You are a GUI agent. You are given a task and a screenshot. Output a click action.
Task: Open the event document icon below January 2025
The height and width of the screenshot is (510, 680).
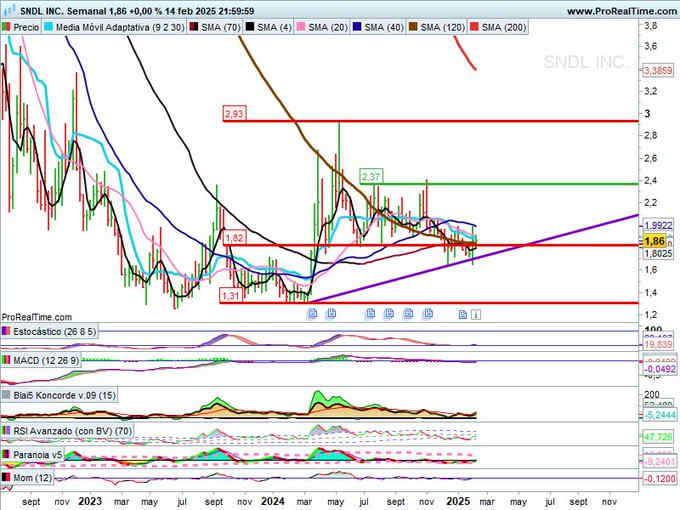(x=463, y=314)
